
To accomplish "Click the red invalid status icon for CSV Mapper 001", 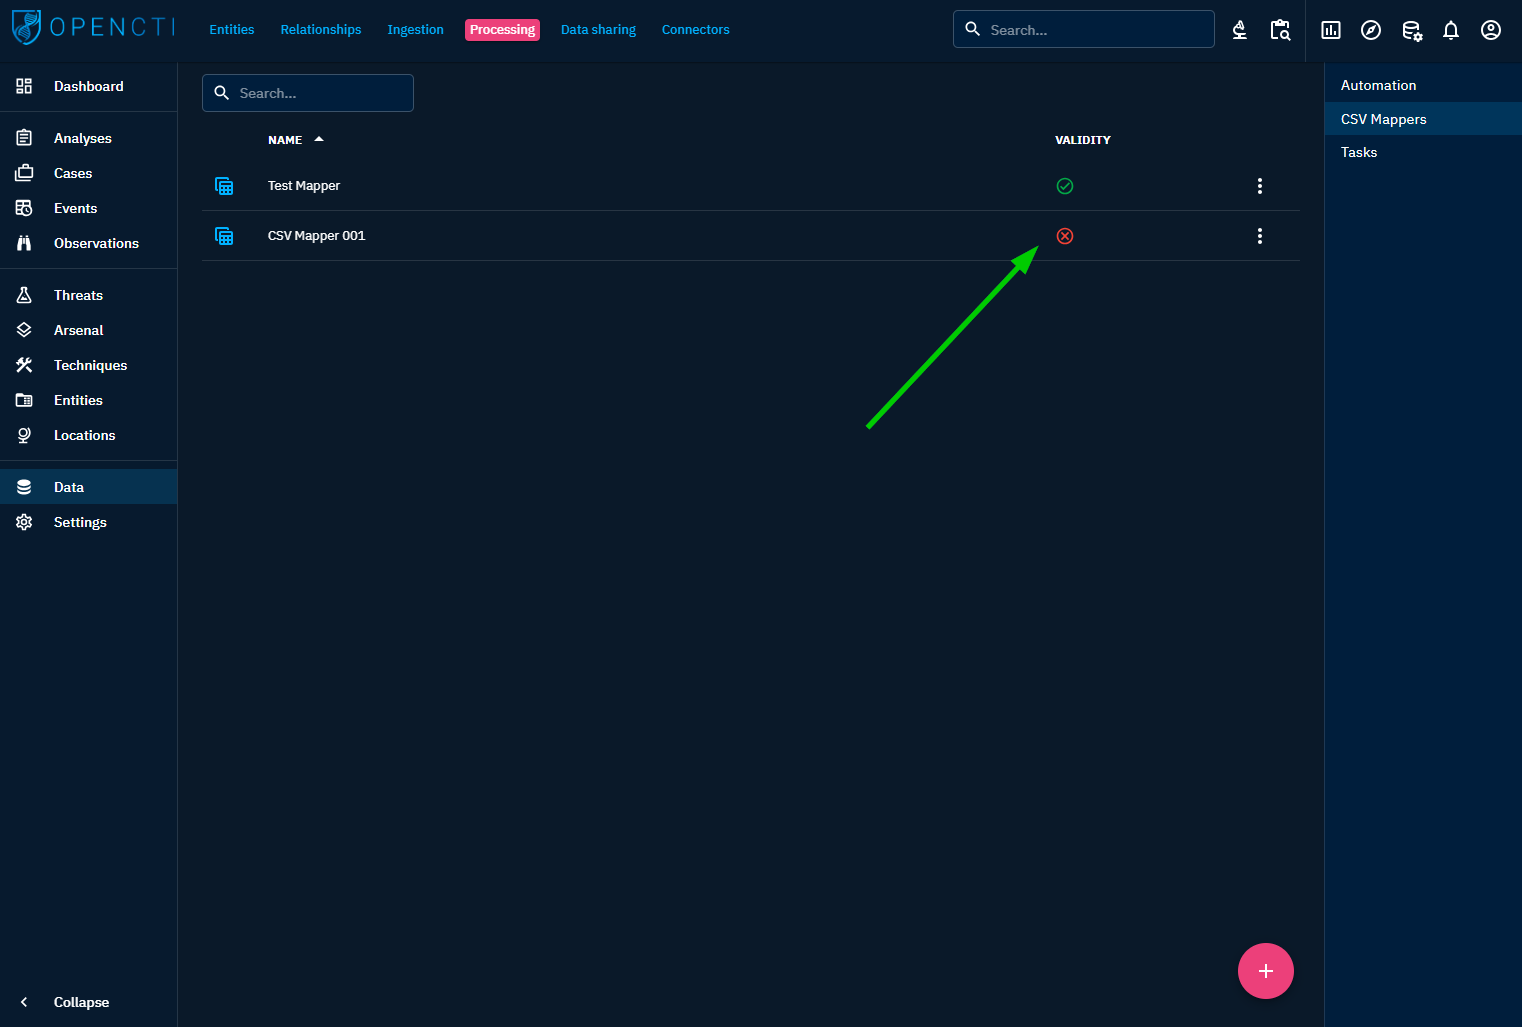I will point(1064,236).
